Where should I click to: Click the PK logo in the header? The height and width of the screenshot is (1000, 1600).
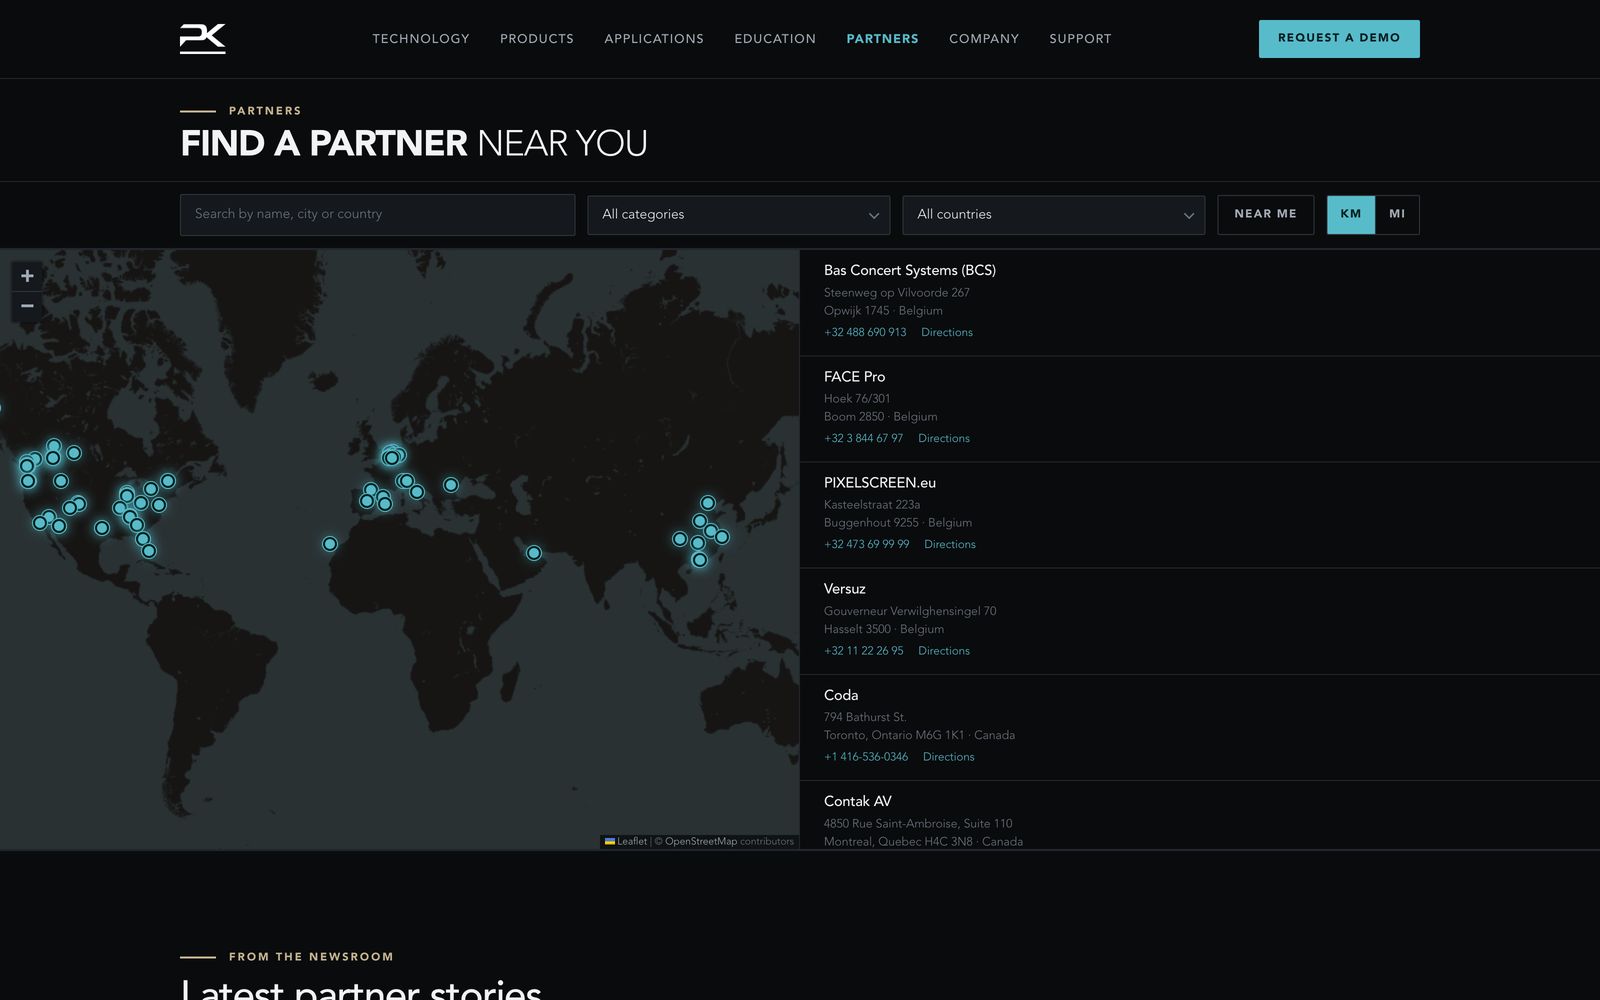click(202, 38)
